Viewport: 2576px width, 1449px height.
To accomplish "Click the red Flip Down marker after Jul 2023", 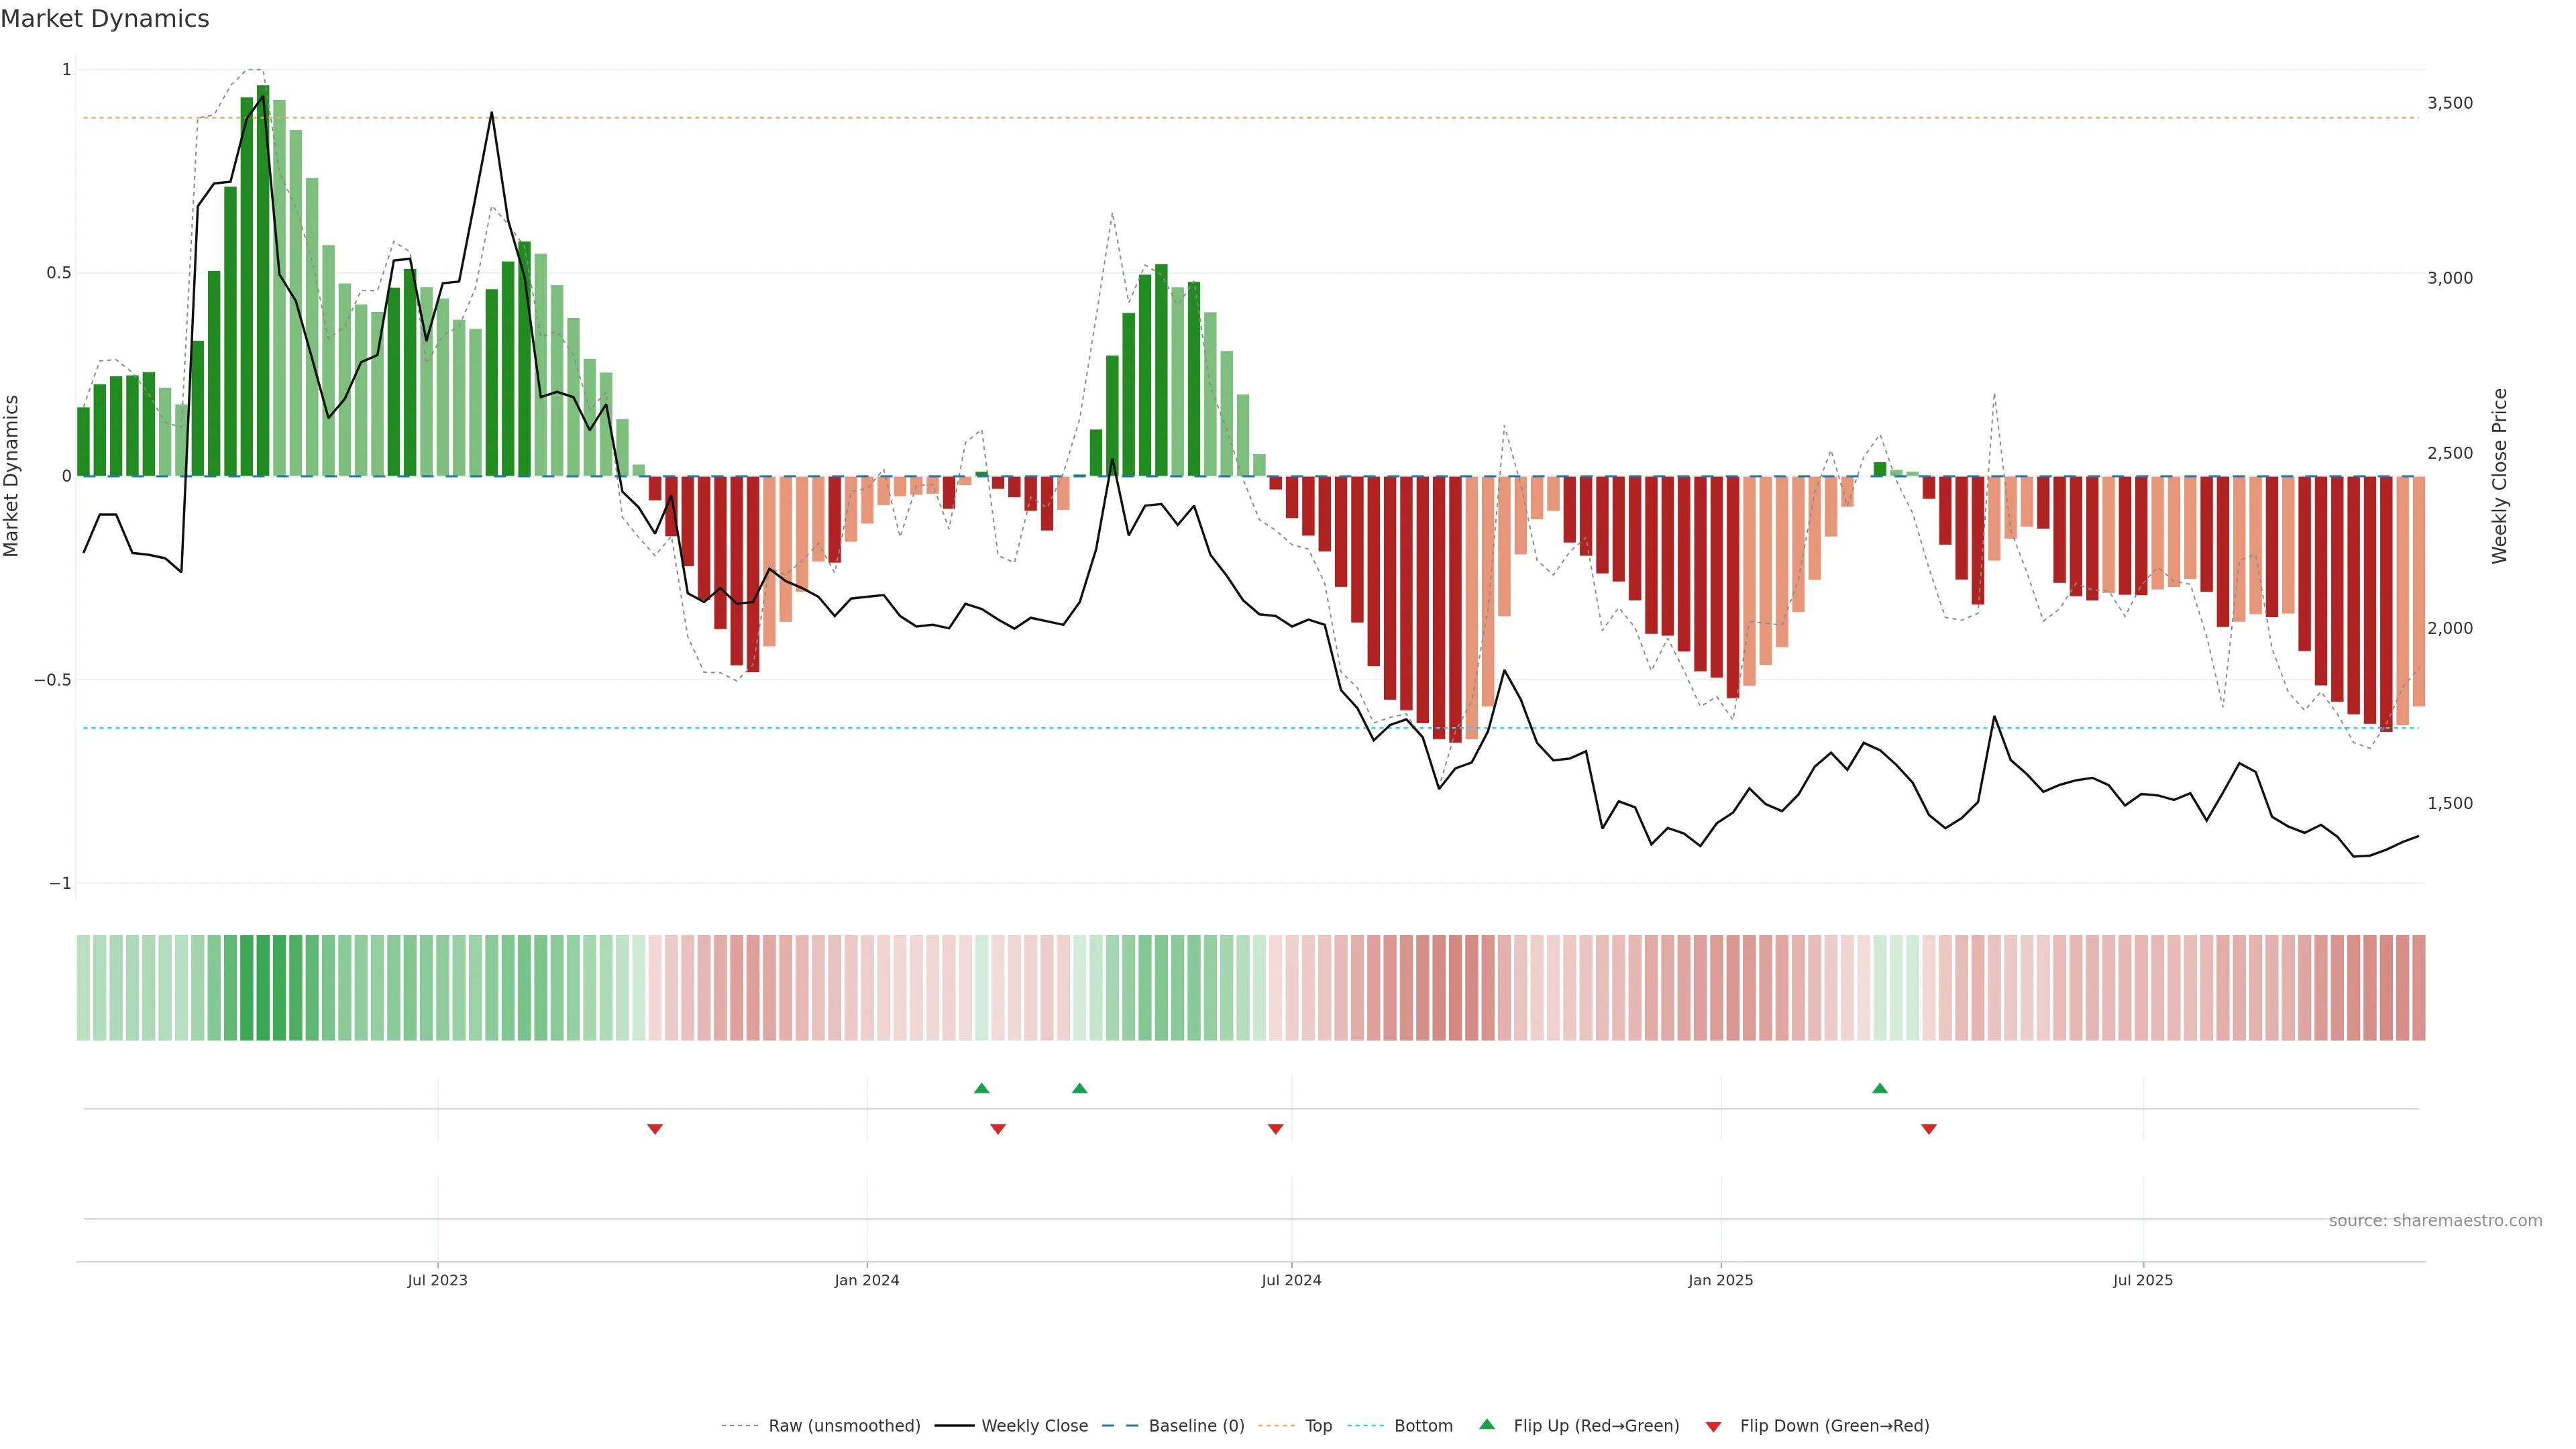I will tap(655, 1129).
